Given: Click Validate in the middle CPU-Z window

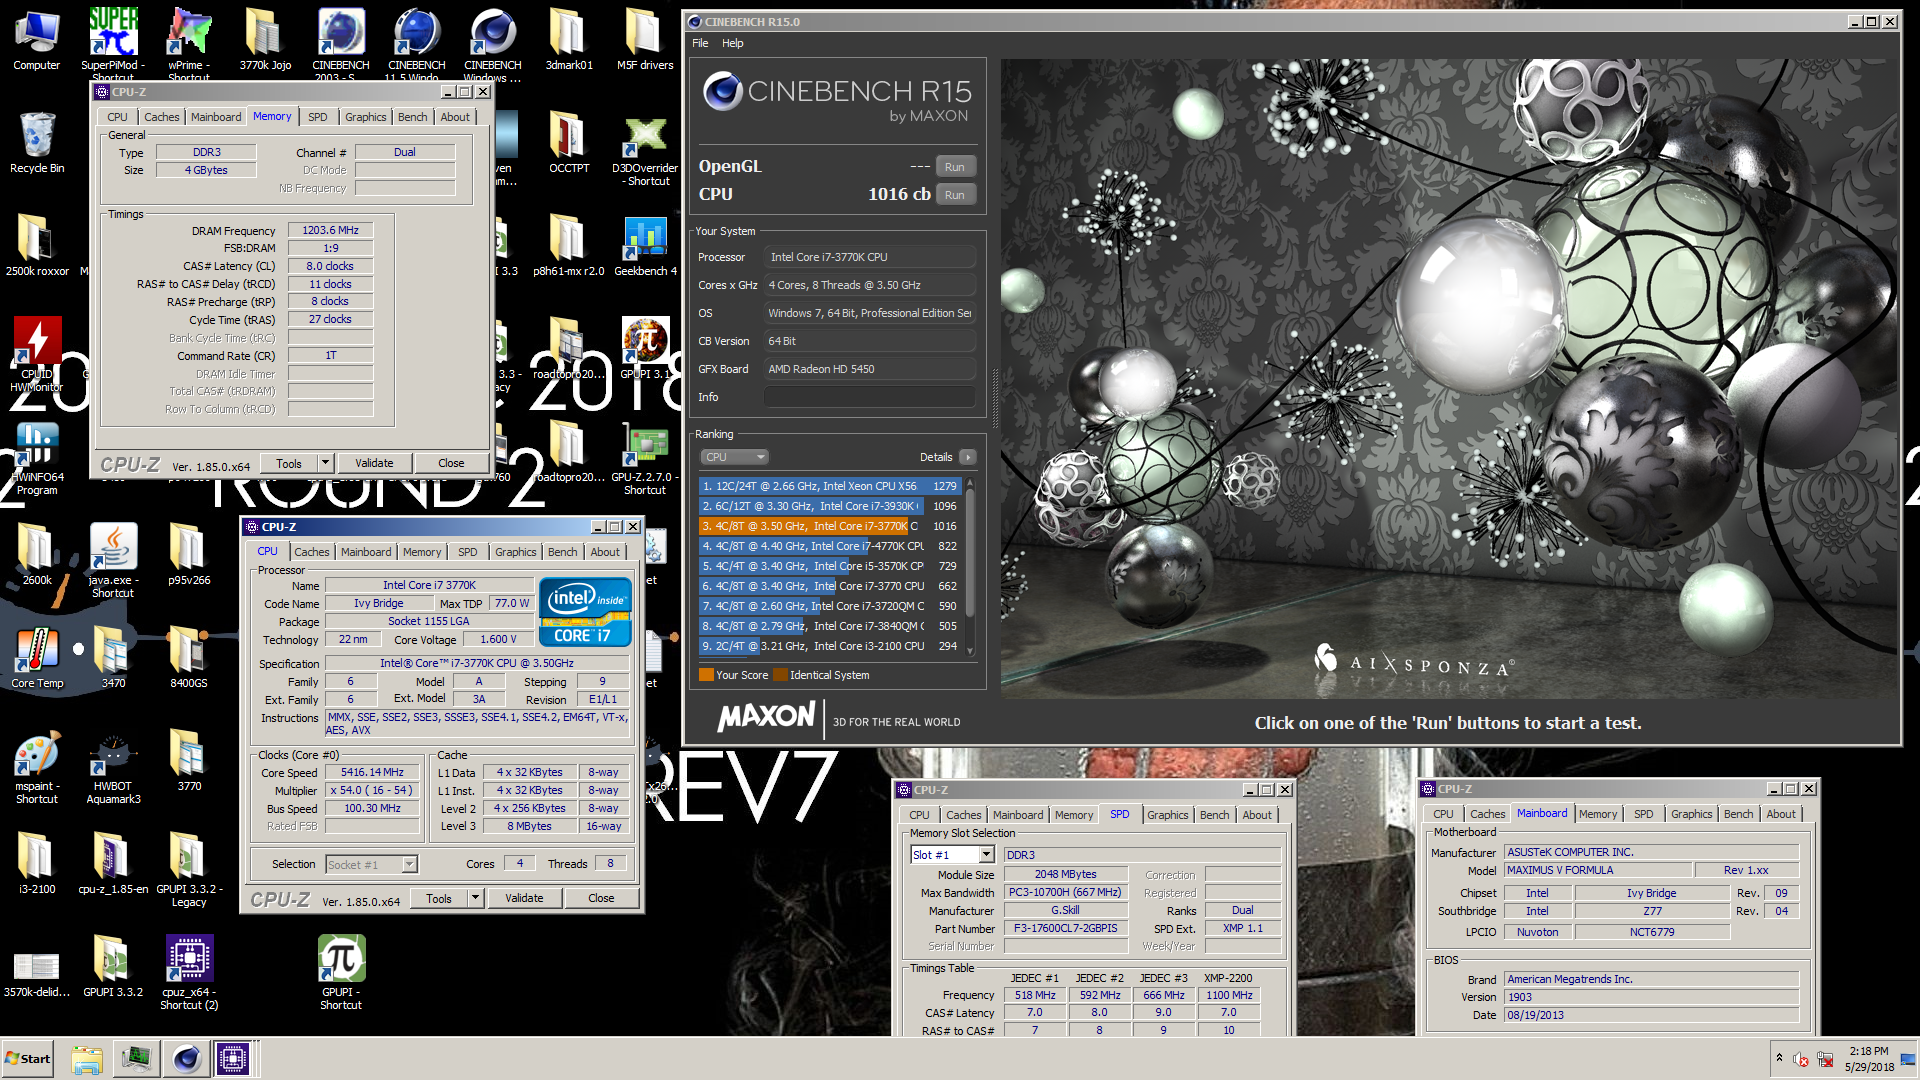Looking at the screenshot, I should pyautogui.click(x=524, y=898).
